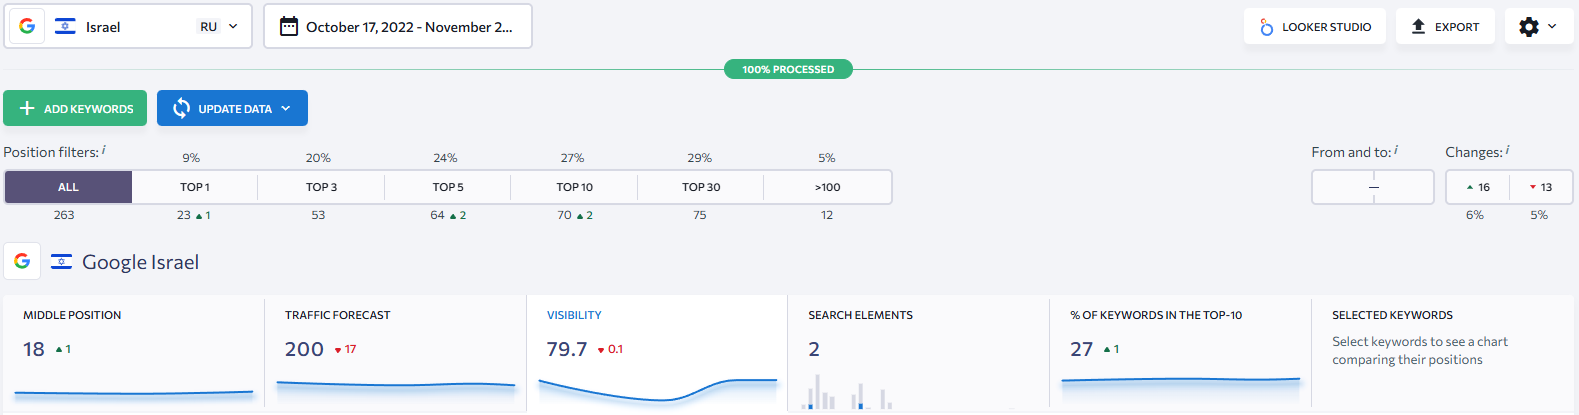Click the export upload arrow icon

1418,27
